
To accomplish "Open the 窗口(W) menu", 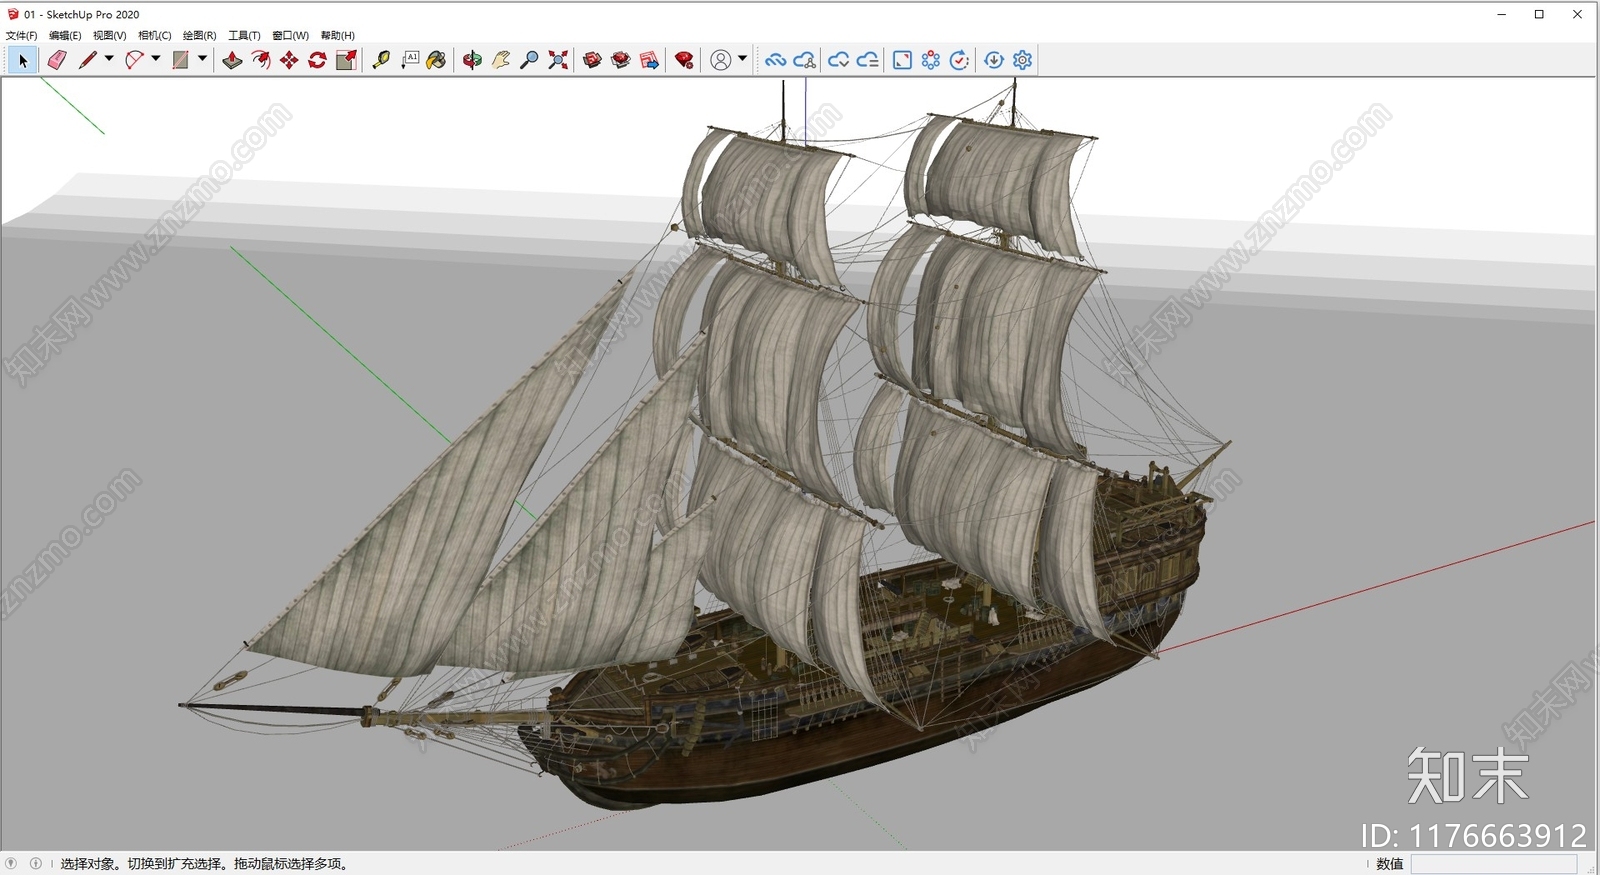I will (290, 36).
